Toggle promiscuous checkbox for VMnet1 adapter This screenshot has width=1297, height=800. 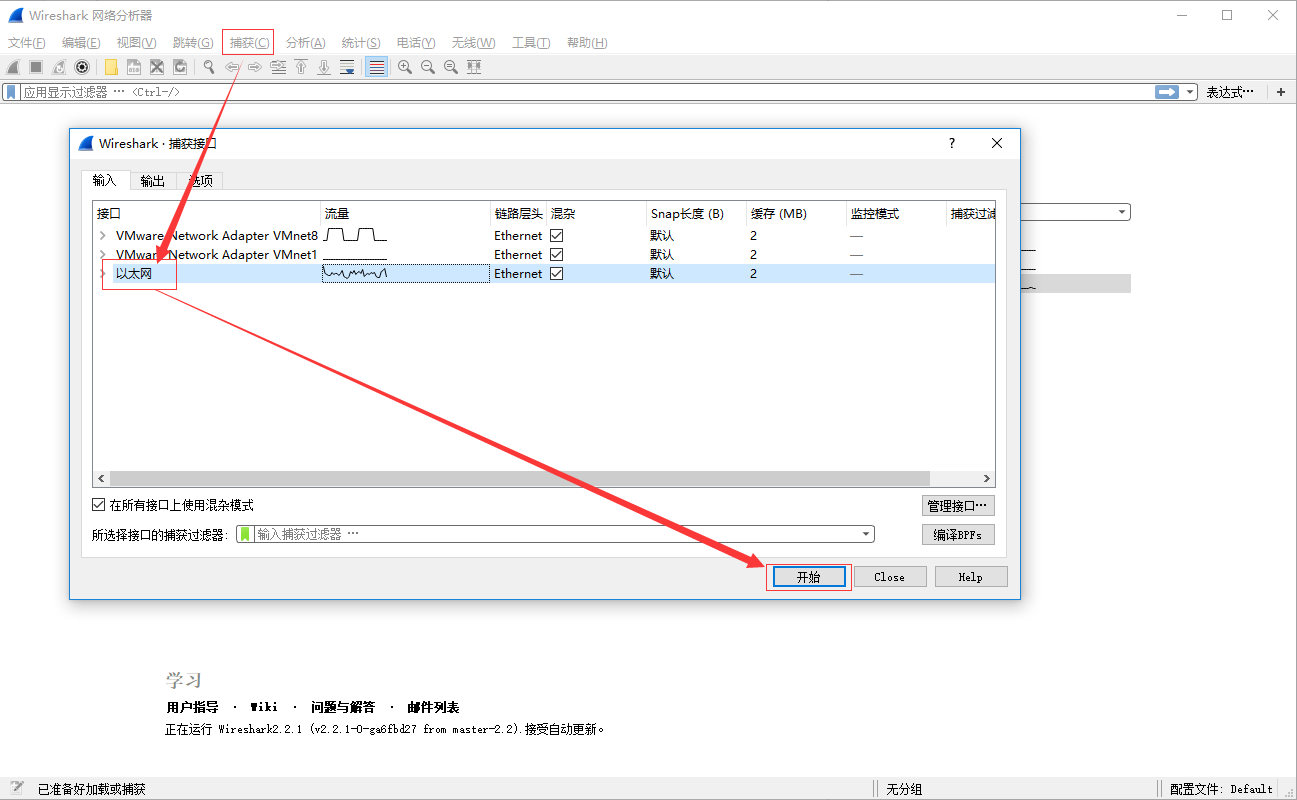point(557,255)
